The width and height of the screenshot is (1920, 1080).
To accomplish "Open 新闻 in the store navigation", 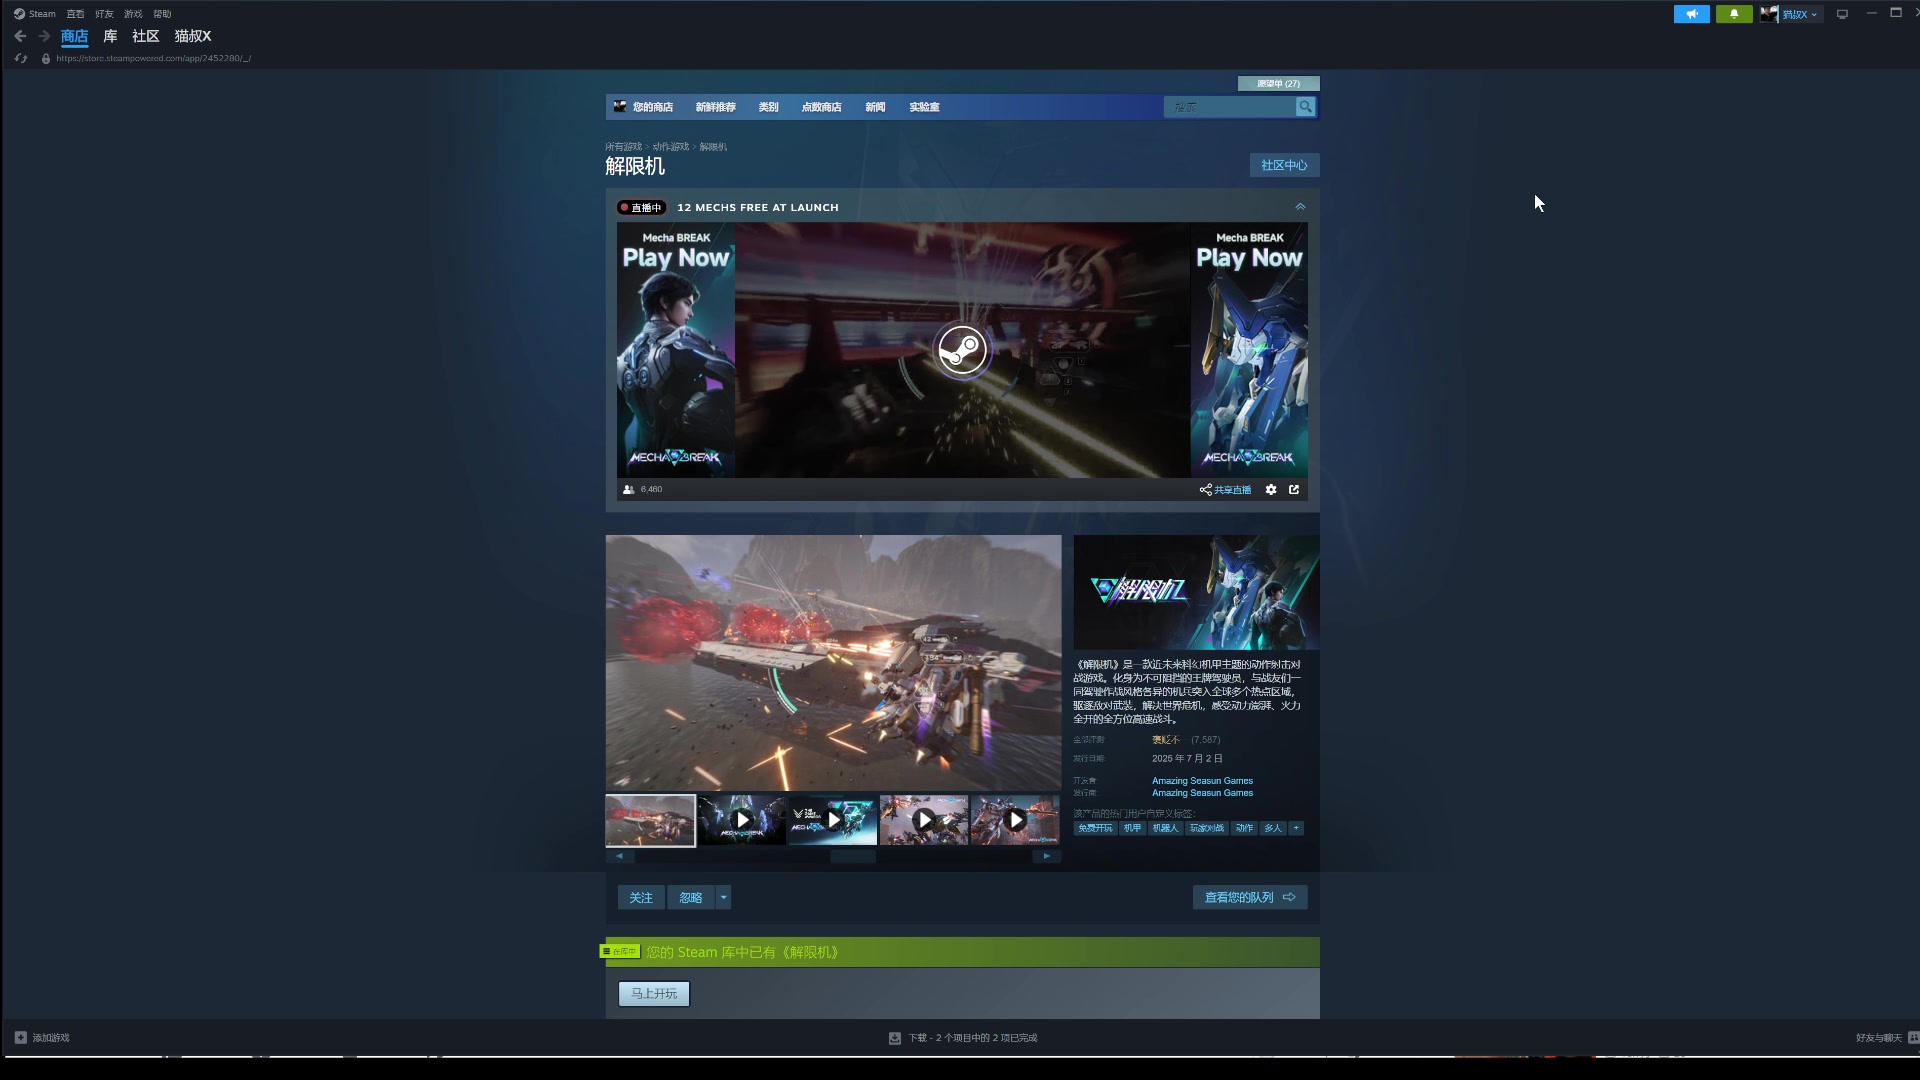I will pyautogui.click(x=875, y=107).
